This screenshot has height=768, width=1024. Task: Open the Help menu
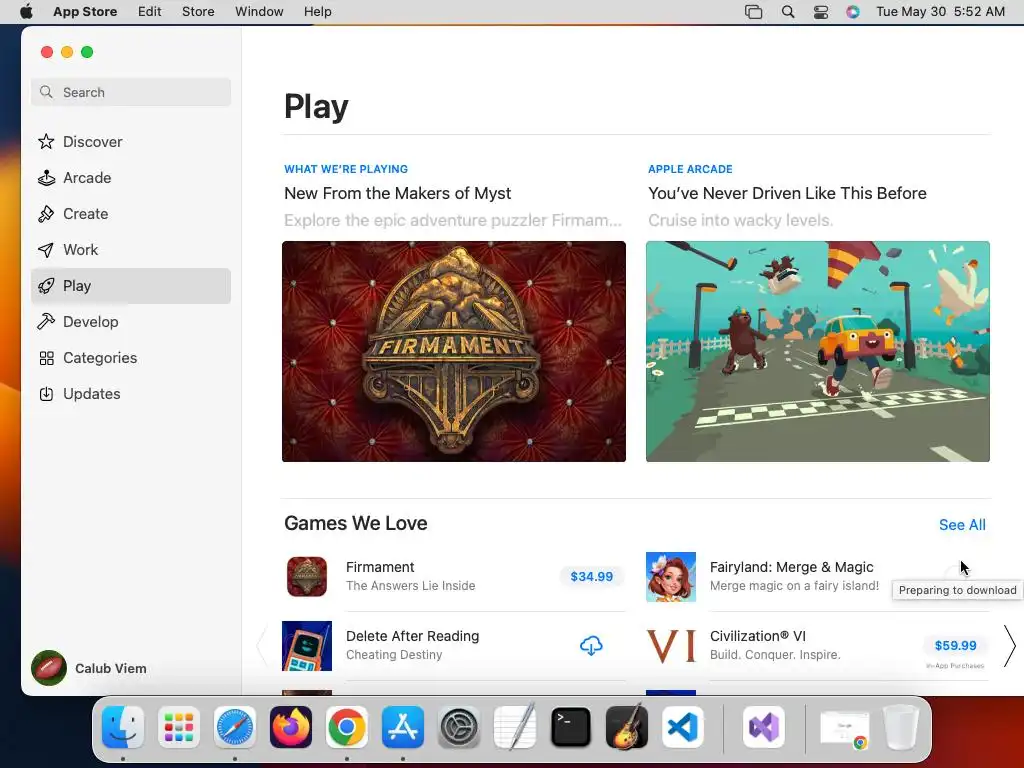point(317,12)
